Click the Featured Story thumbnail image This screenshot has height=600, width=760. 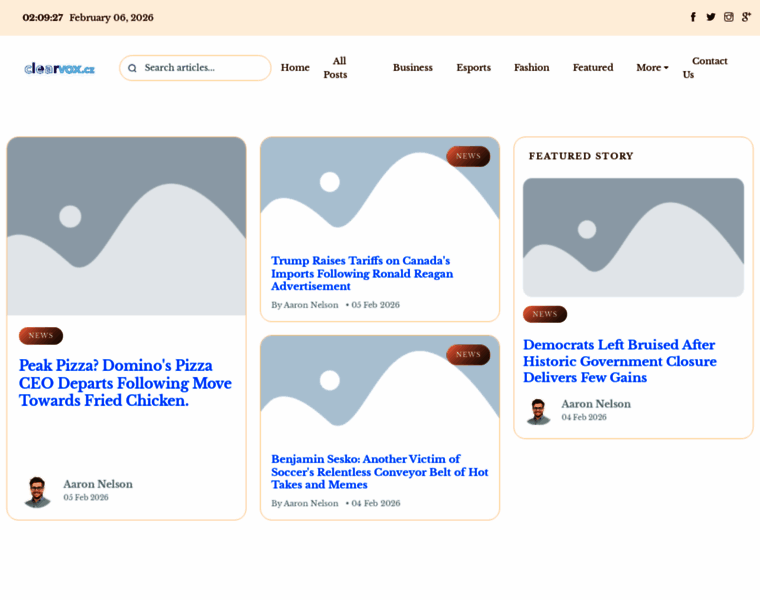pos(633,237)
